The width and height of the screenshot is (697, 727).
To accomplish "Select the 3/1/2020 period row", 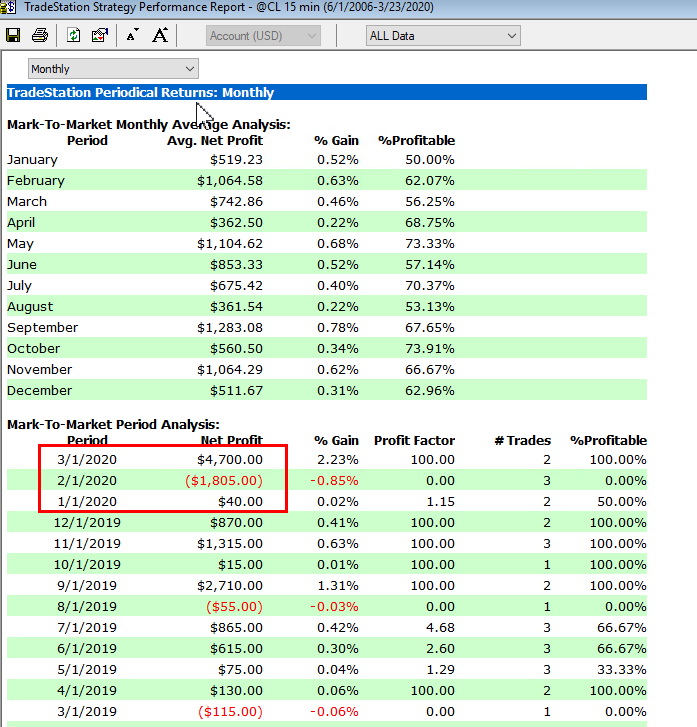I will [87, 460].
